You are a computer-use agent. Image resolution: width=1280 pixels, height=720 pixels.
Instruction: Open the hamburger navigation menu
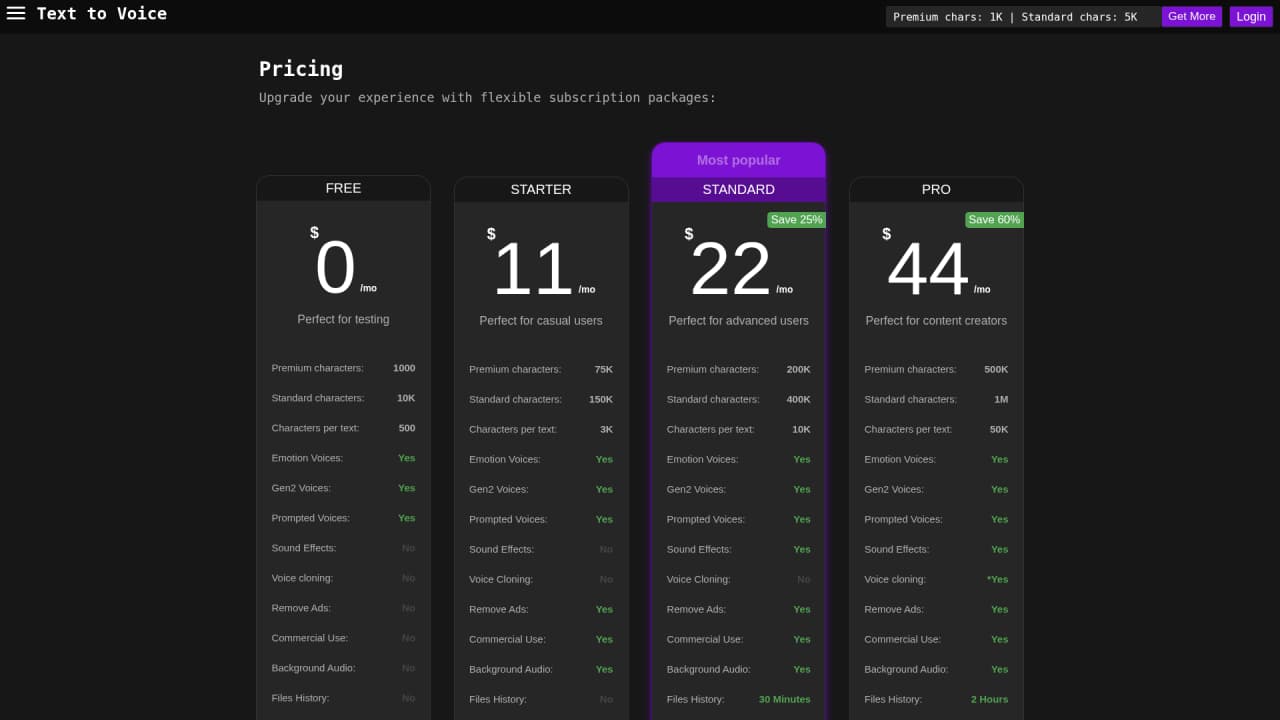(16, 14)
